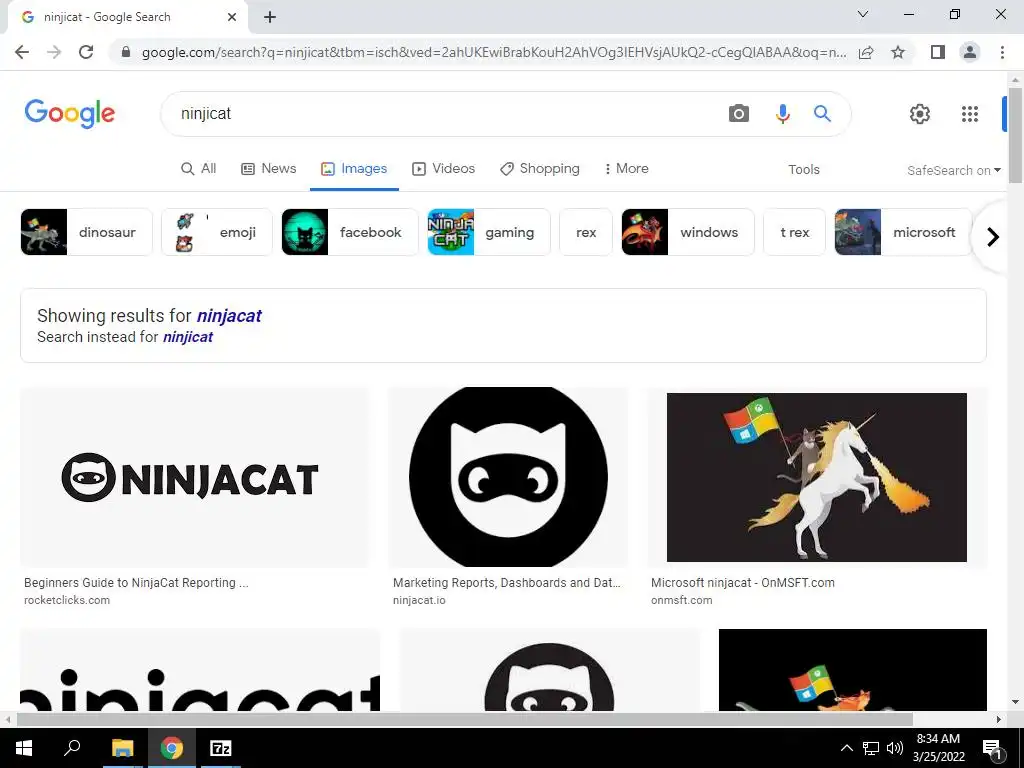Go back with the browser back arrow

[x=22, y=52]
